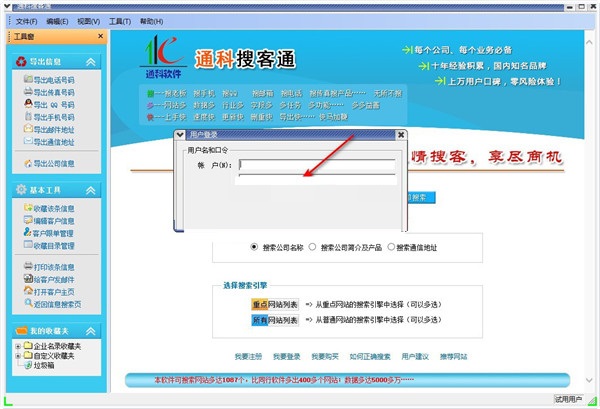The image size is (600, 409).
Task: Click 打开客户主页 home icon
Action: (x=28, y=291)
